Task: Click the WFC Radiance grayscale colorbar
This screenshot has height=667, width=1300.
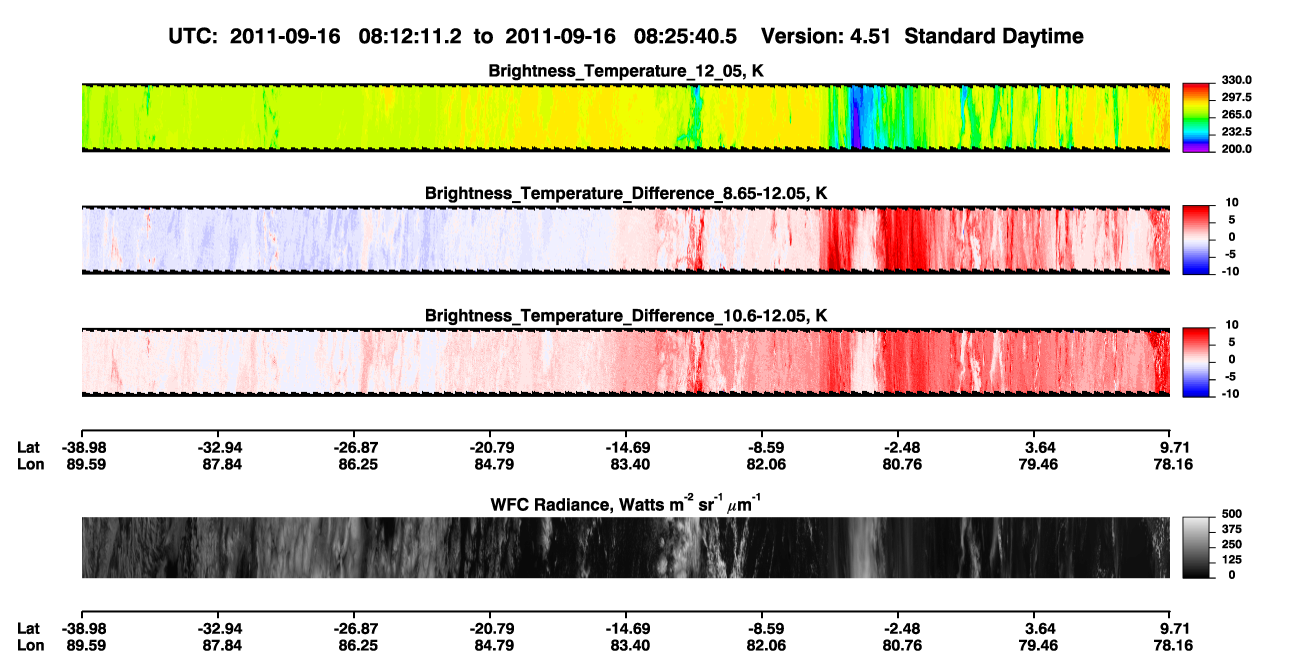Action: pyautogui.click(x=1196, y=546)
